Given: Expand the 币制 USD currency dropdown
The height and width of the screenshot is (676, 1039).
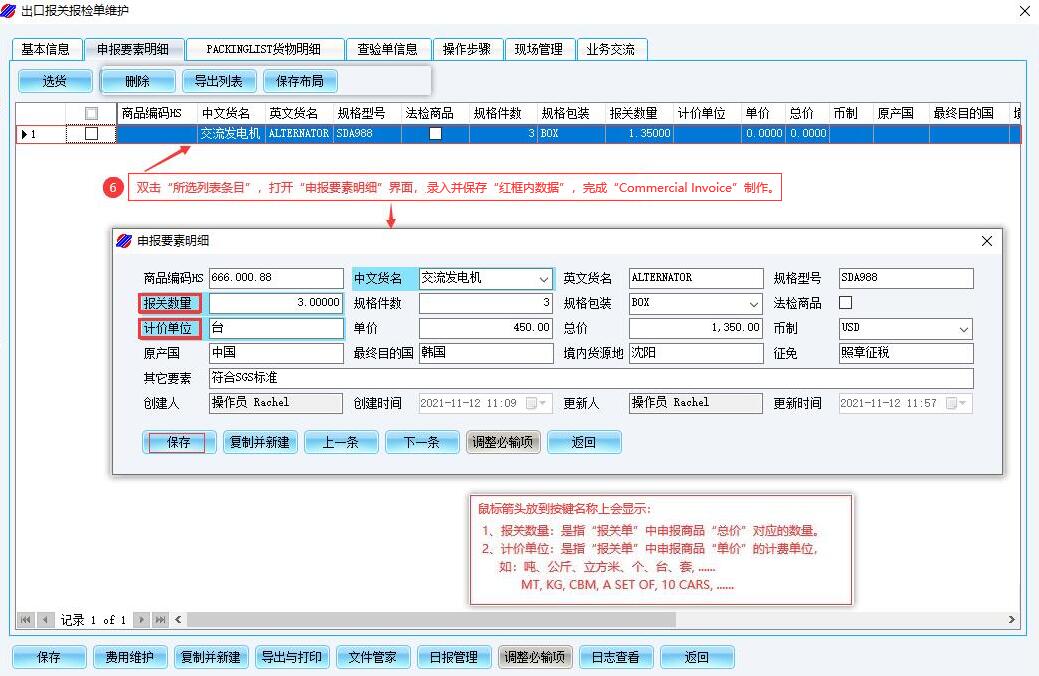Looking at the screenshot, I should [963, 328].
